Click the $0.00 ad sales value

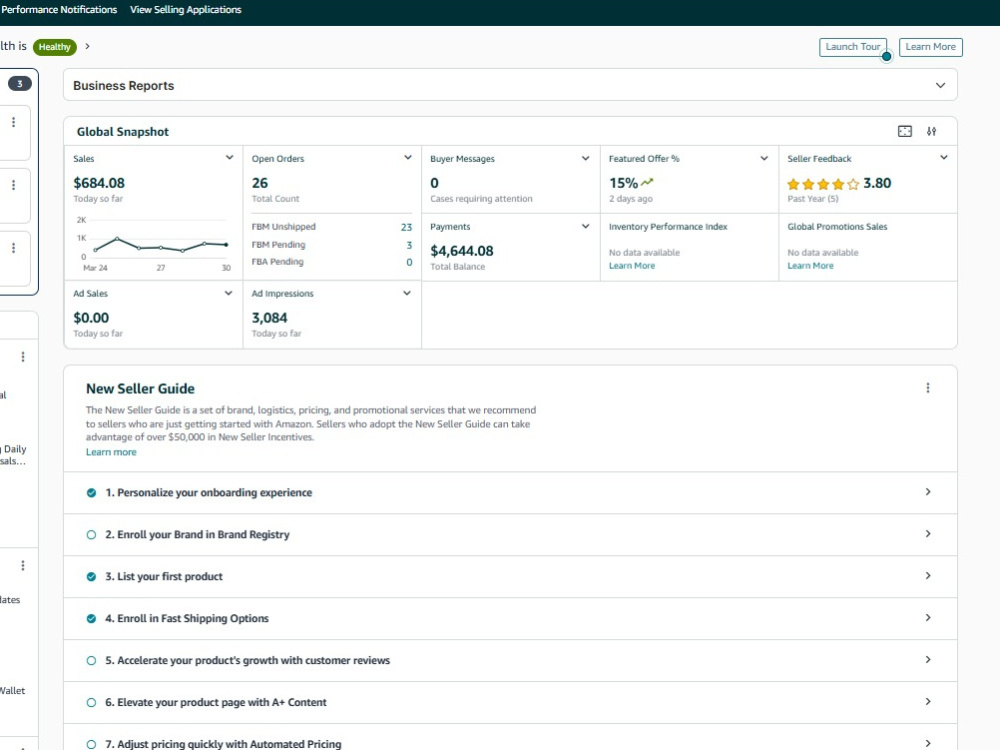tap(91, 318)
